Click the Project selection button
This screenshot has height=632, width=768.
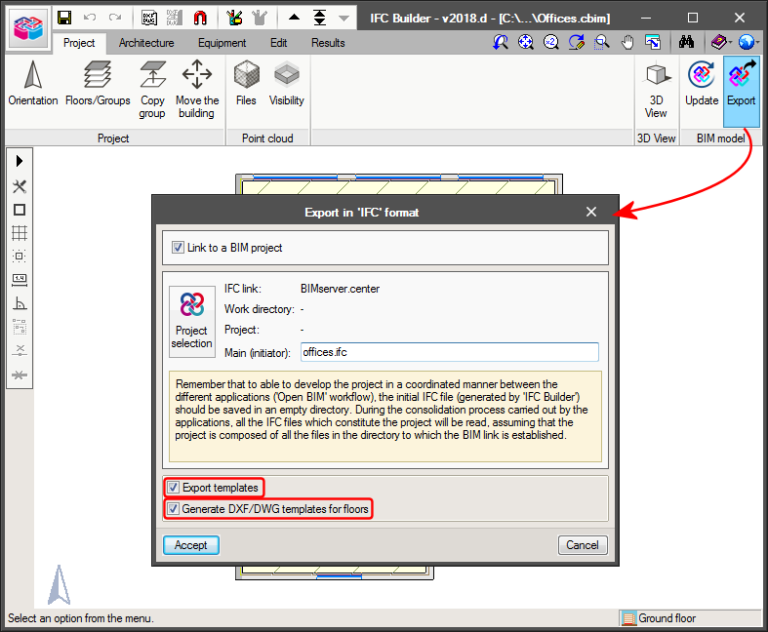192,321
